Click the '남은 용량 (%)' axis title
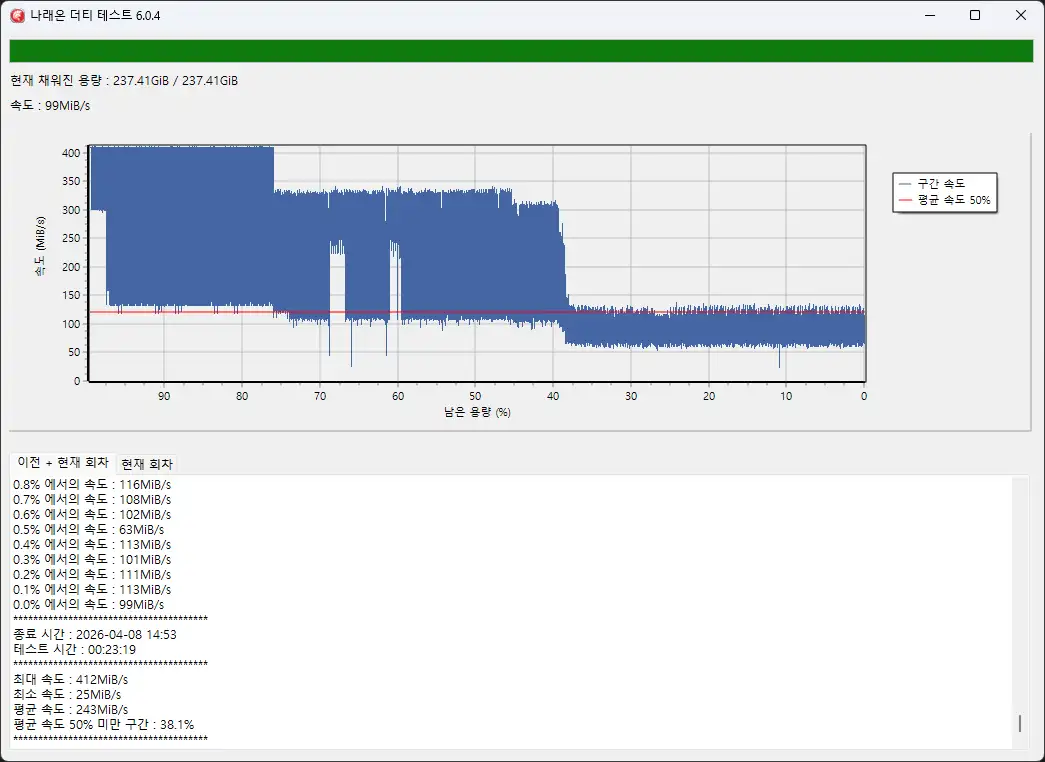Viewport: 1045px width, 762px height. pyautogui.click(x=477, y=412)
